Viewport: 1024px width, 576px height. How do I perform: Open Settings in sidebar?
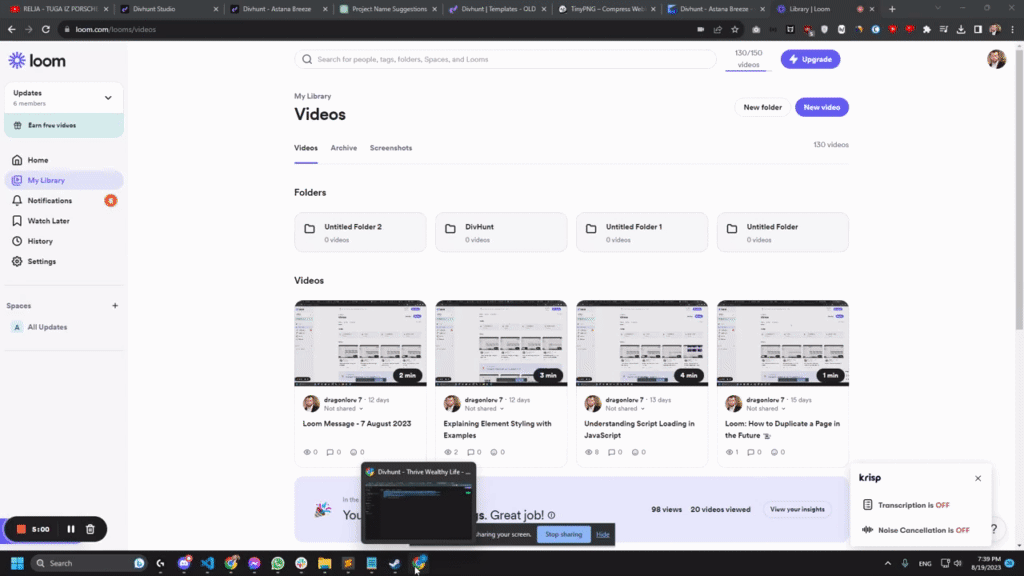tap(64, 261)
